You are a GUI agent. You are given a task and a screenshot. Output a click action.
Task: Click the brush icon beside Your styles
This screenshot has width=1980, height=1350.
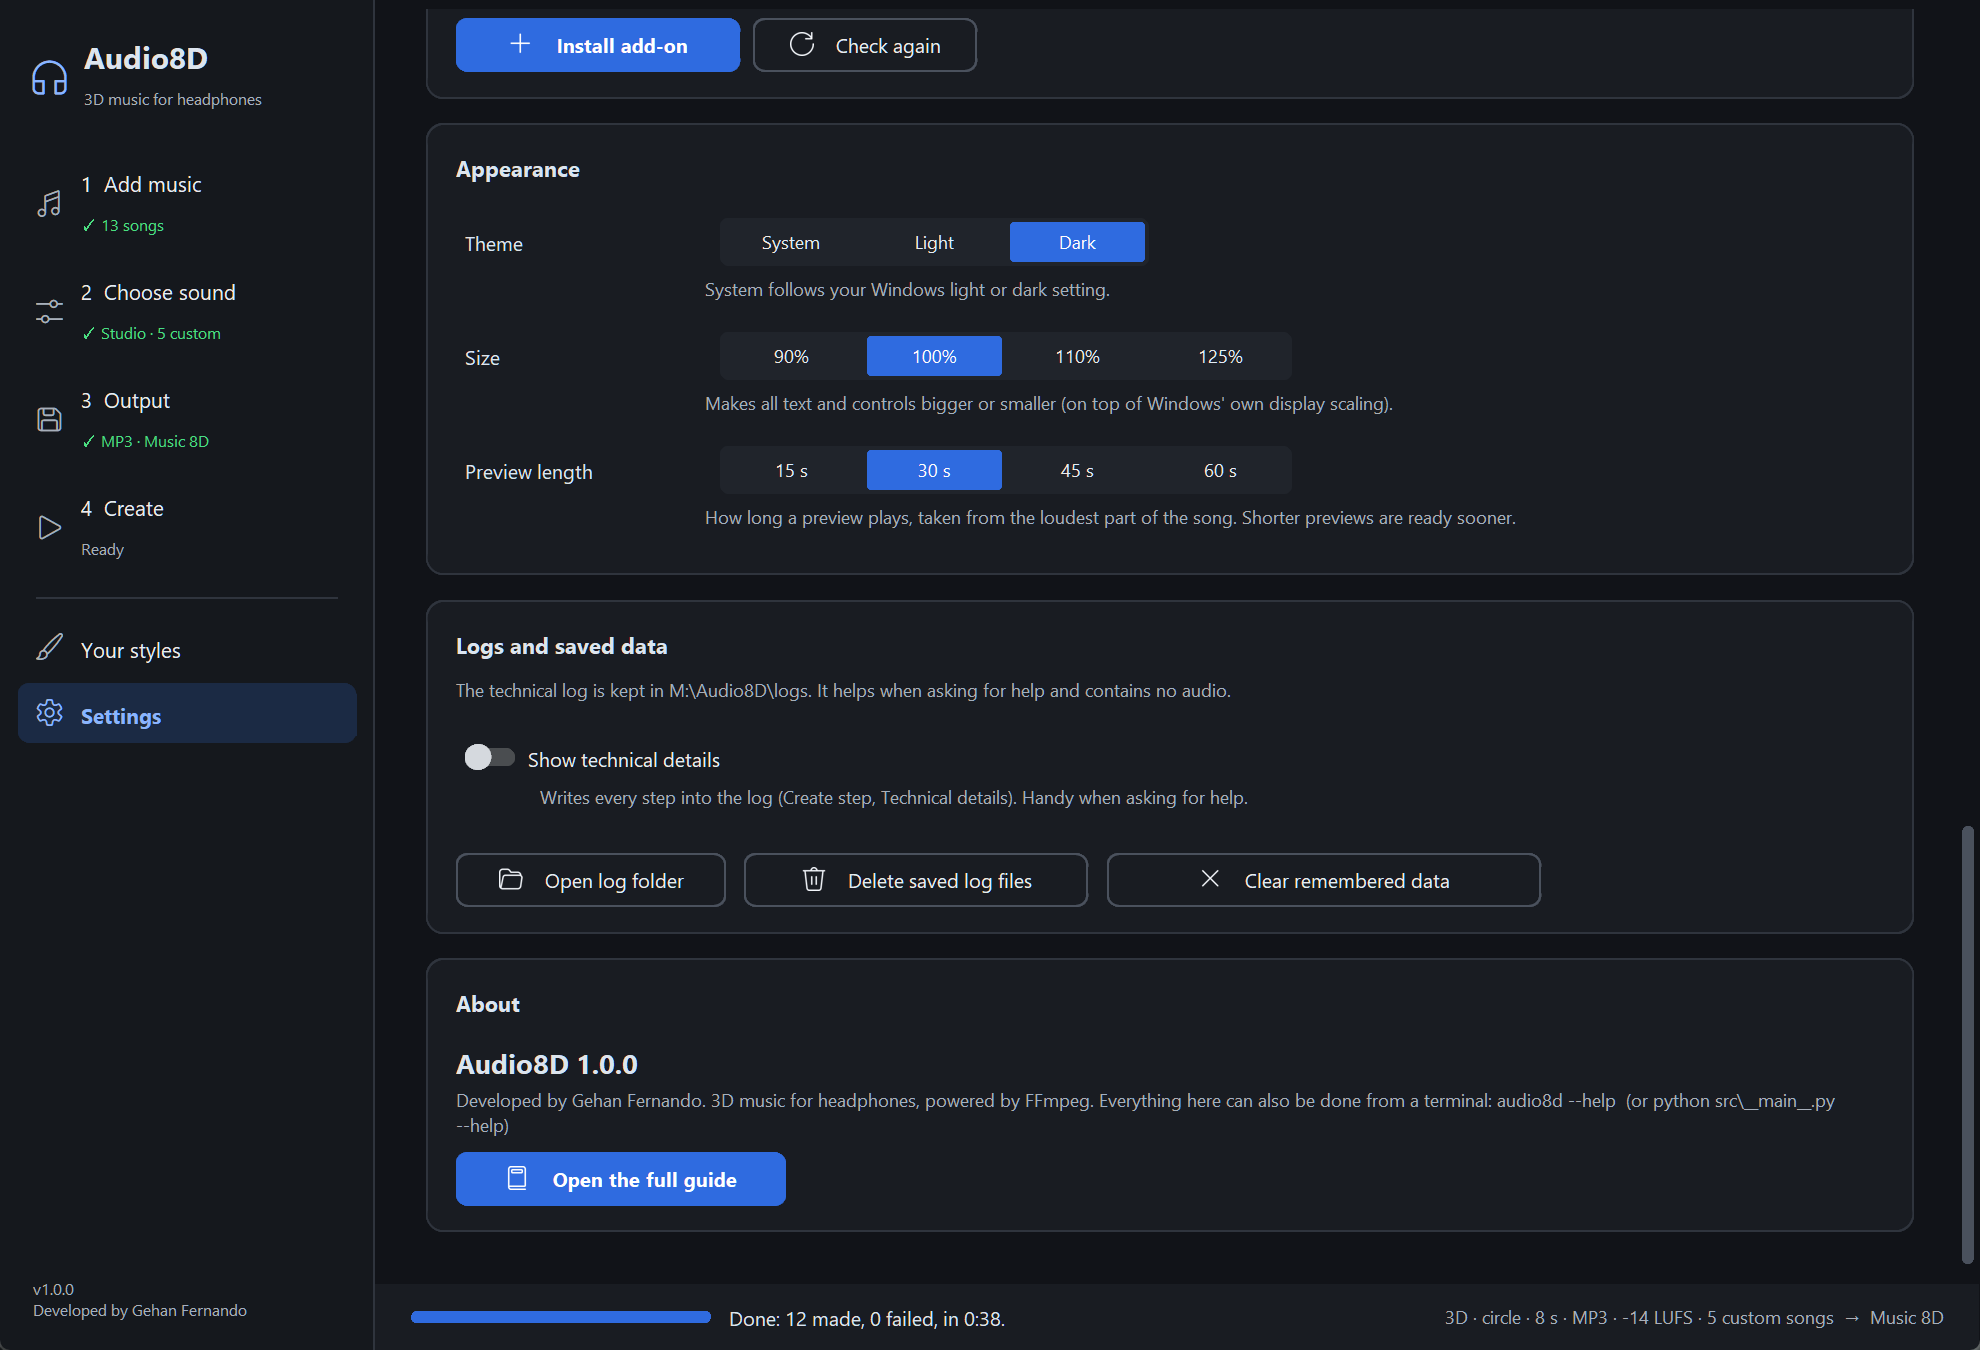pos(49,647)
